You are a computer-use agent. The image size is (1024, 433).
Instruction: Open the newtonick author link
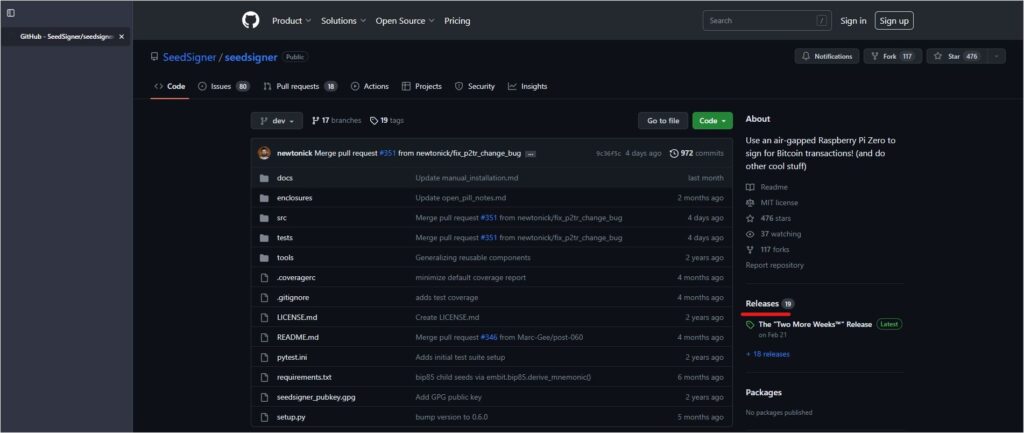[x=295, y=153]
